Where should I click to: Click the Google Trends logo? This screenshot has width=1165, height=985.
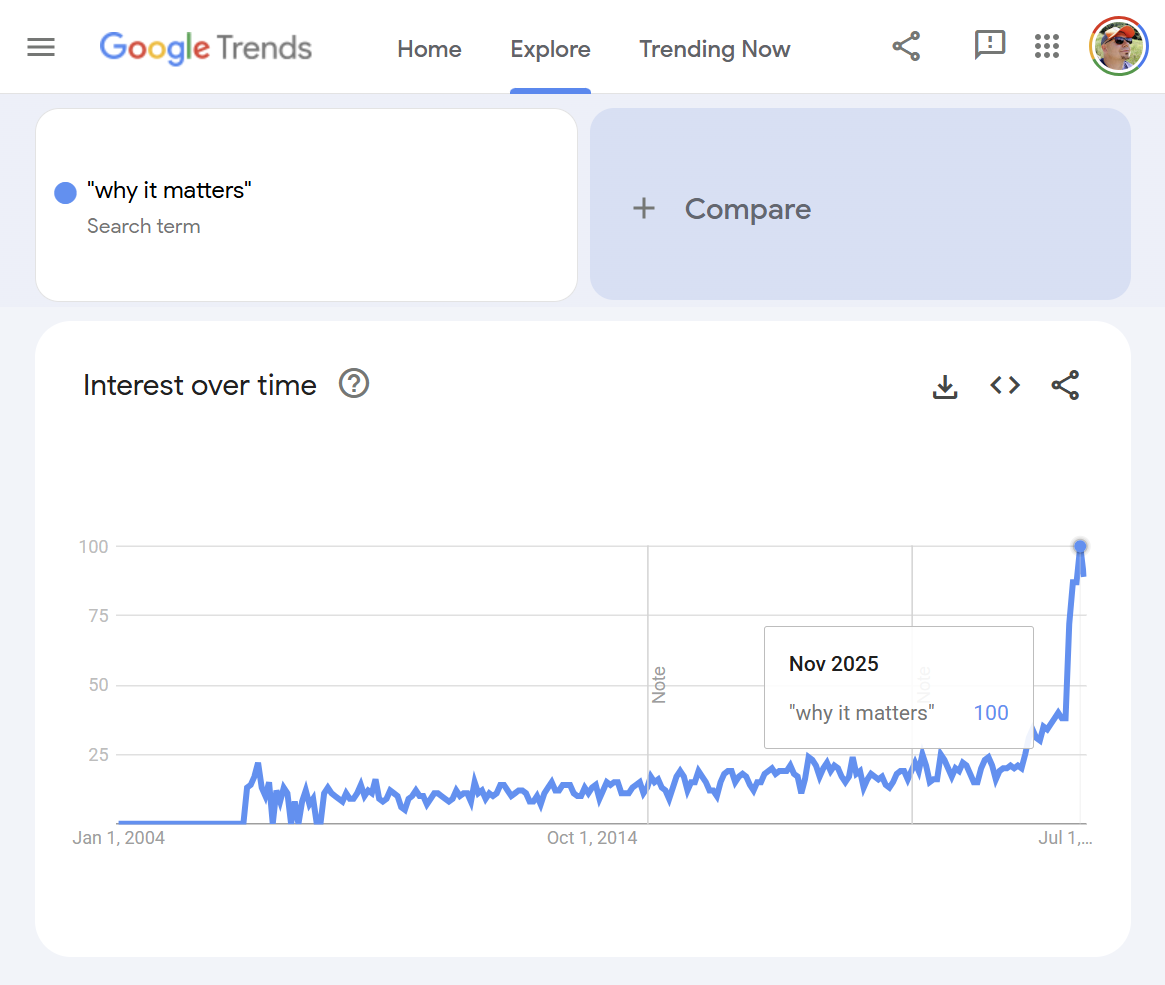(x=206, y=48)
